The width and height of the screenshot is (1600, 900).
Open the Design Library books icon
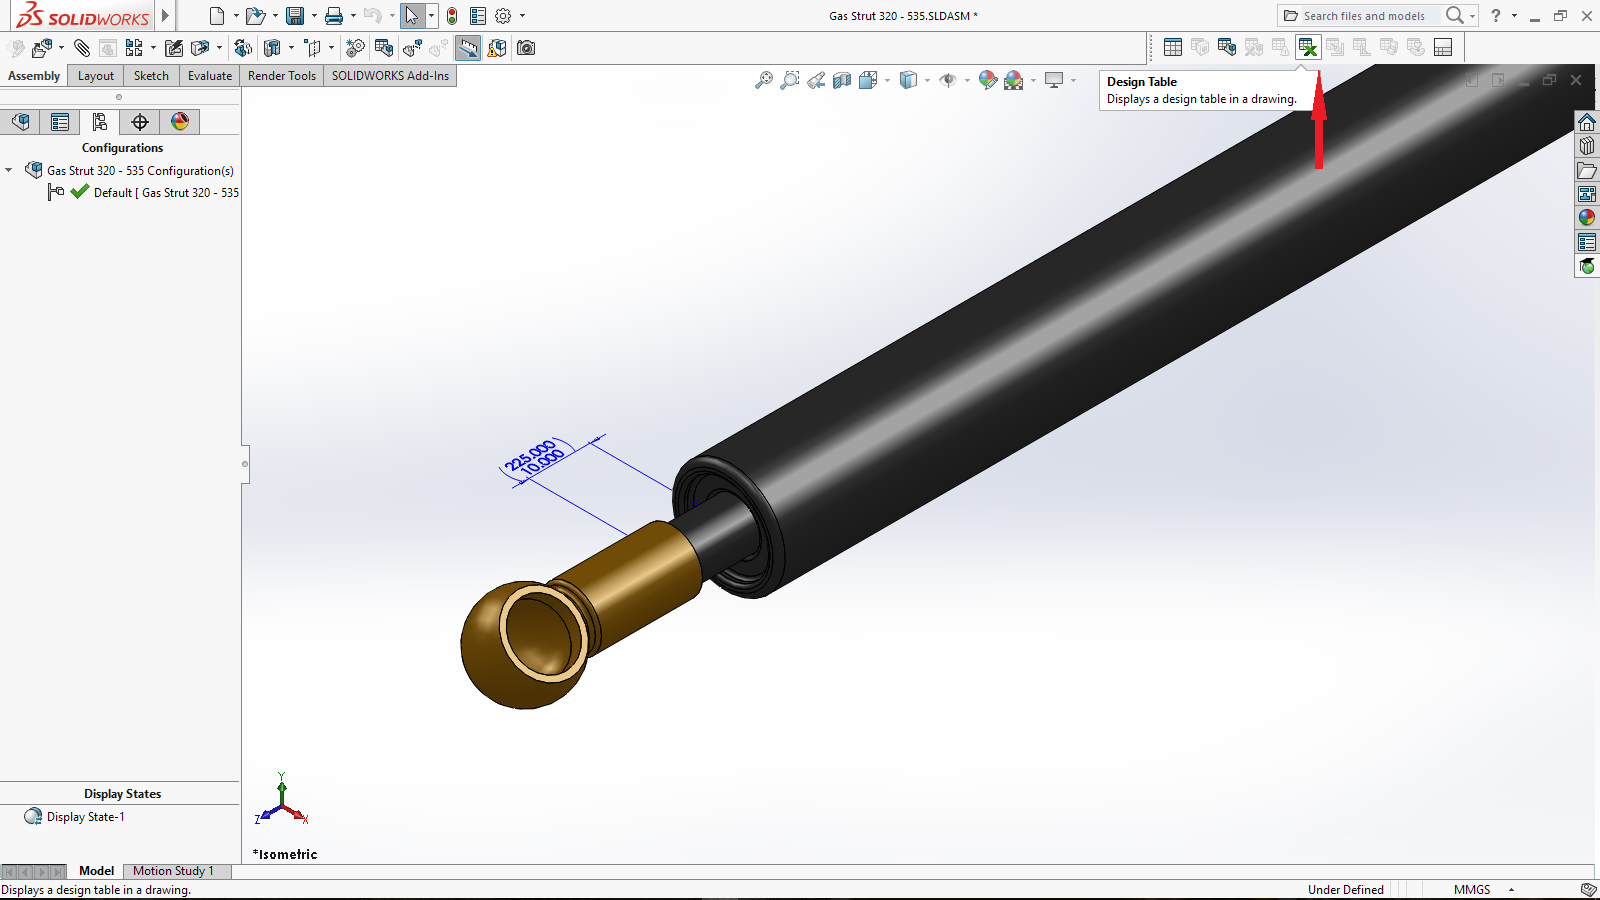click(x=1587, y=146)
